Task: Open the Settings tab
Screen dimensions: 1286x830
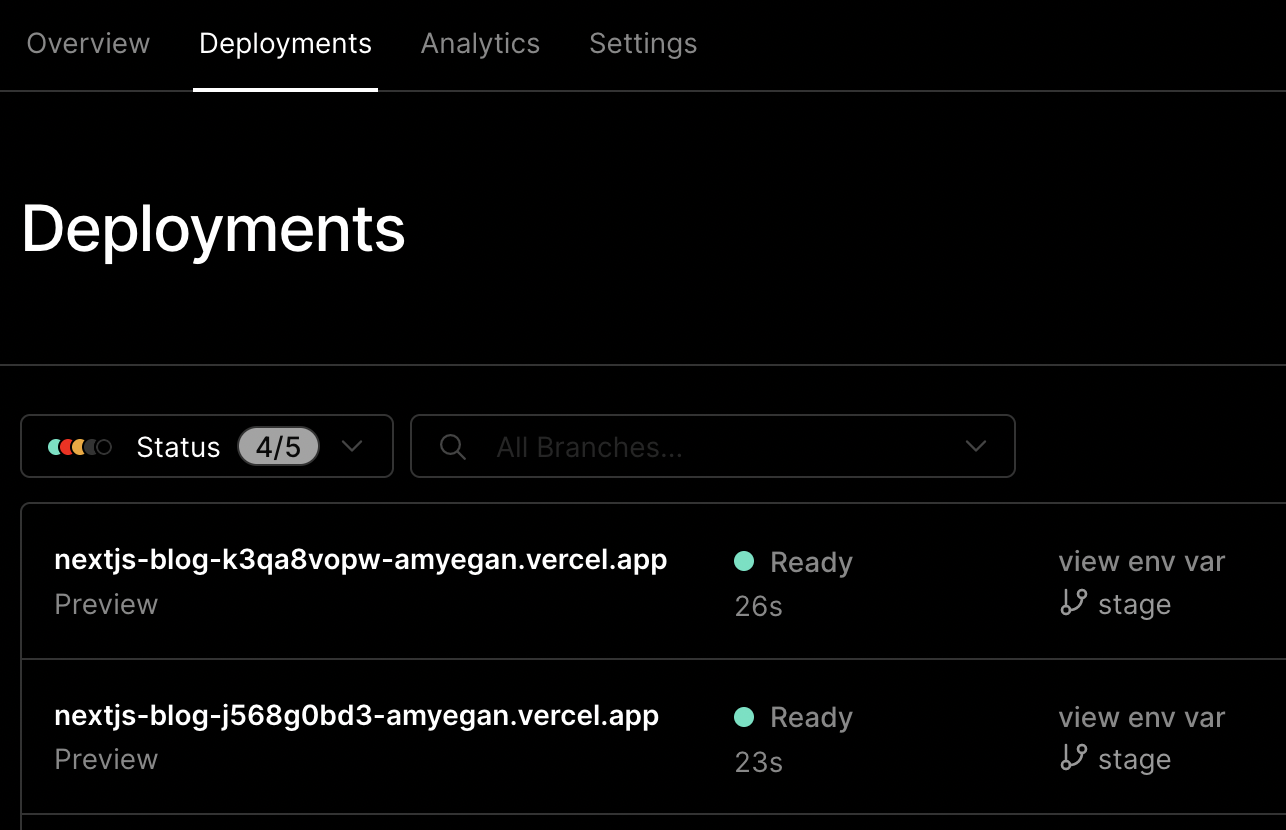Action: 643,44
